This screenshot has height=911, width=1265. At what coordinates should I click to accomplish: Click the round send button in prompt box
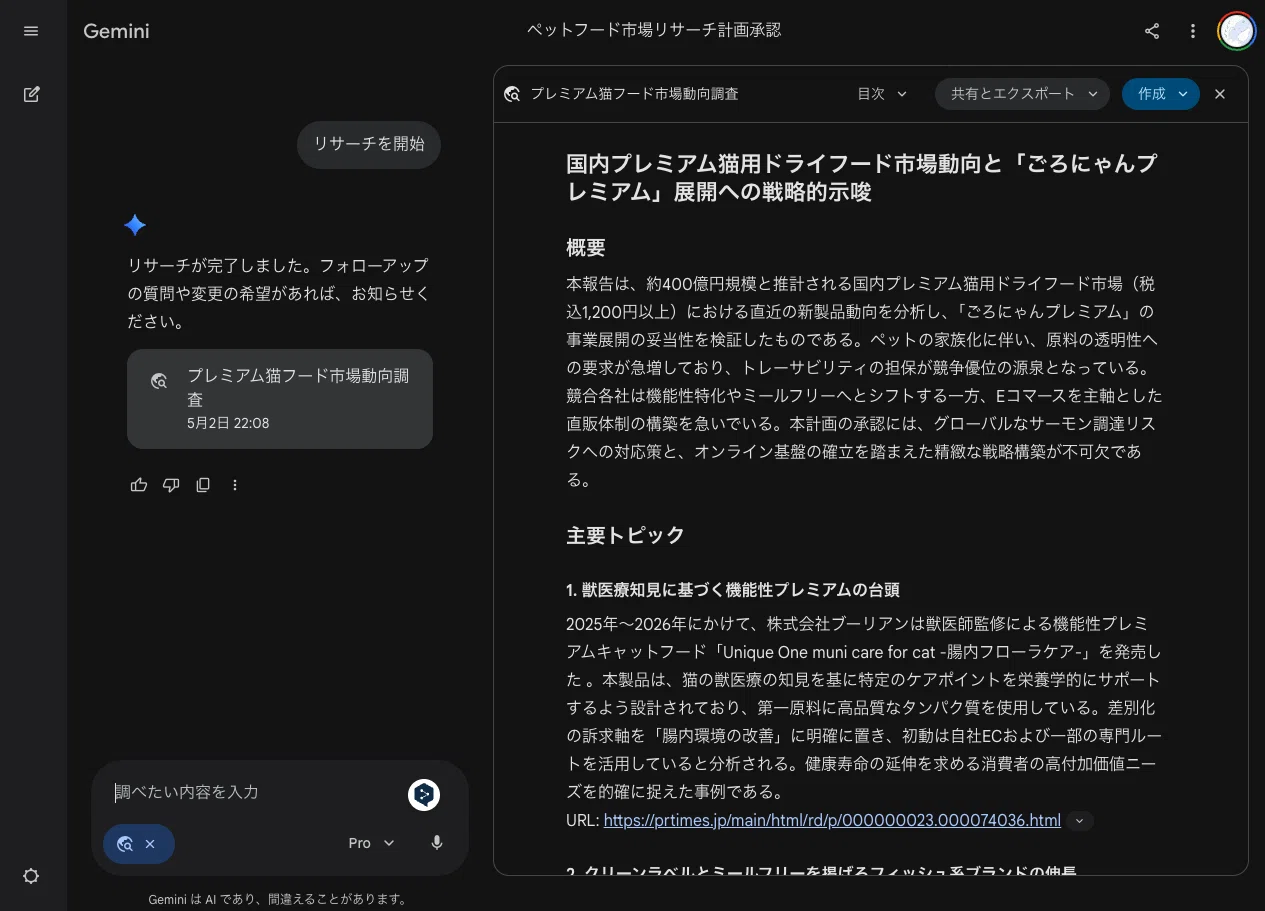tap(424, 794)
